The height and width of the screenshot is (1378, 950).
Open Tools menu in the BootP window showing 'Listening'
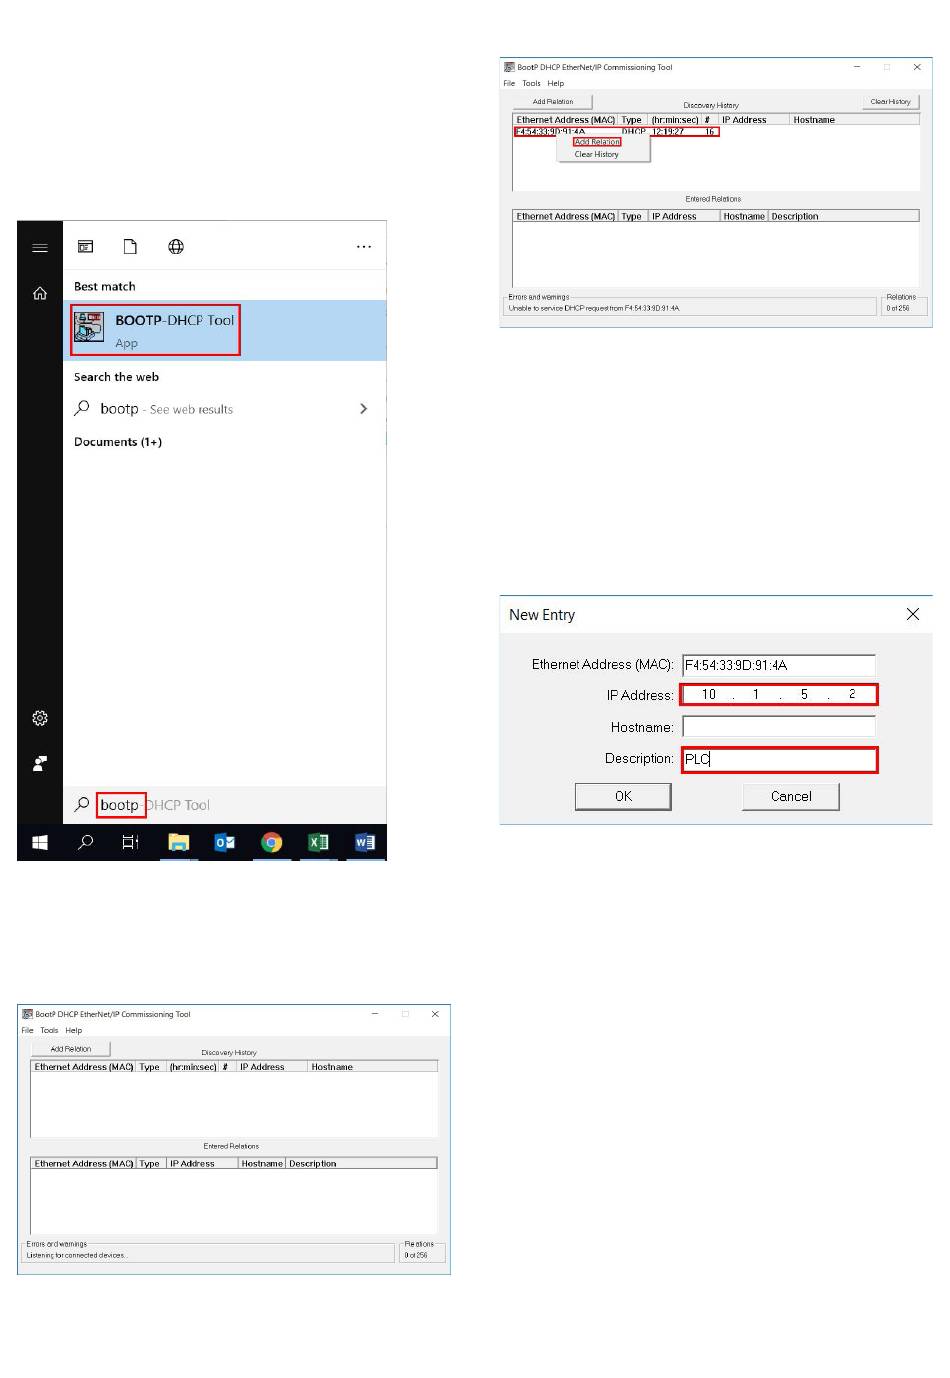[x=49, y=1031]
